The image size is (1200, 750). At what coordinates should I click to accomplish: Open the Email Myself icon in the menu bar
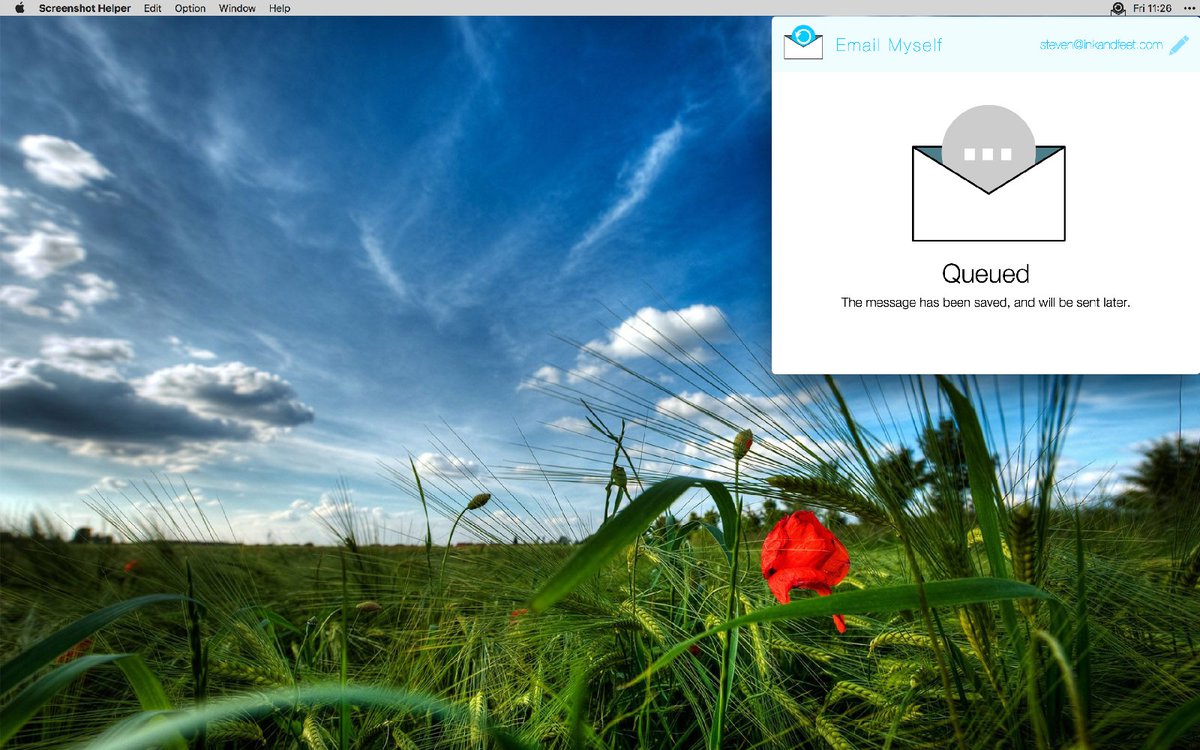1118,8
